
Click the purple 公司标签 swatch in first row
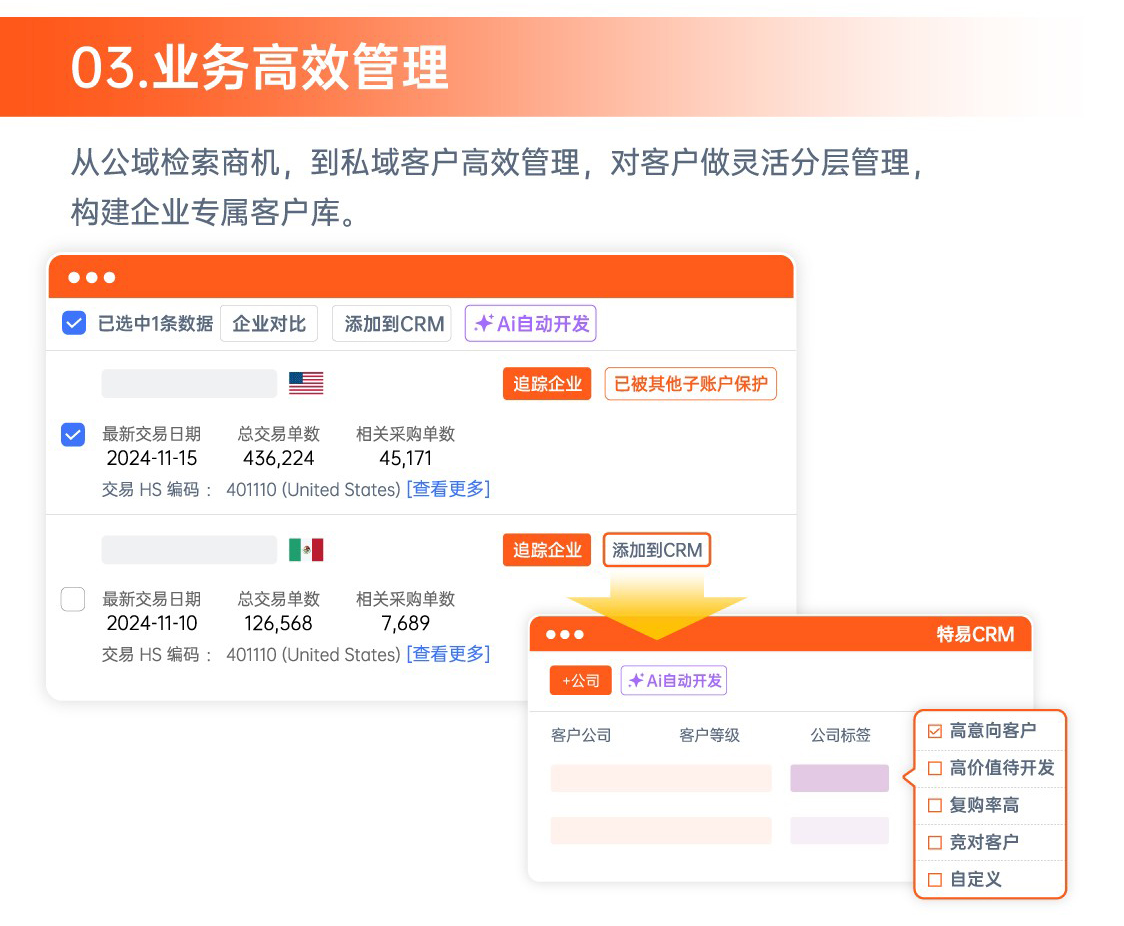tap(839, 778)
